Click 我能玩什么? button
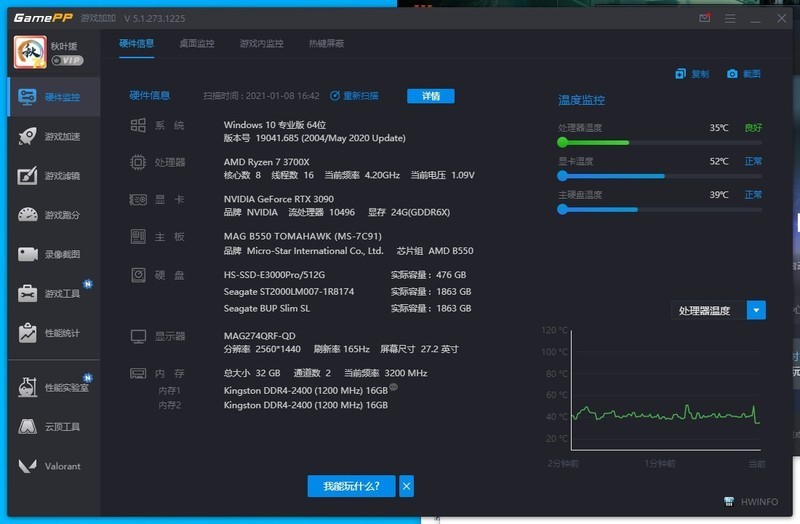Image resolution: width=800 pixels, height=524 pixels. tap(351, 486)
